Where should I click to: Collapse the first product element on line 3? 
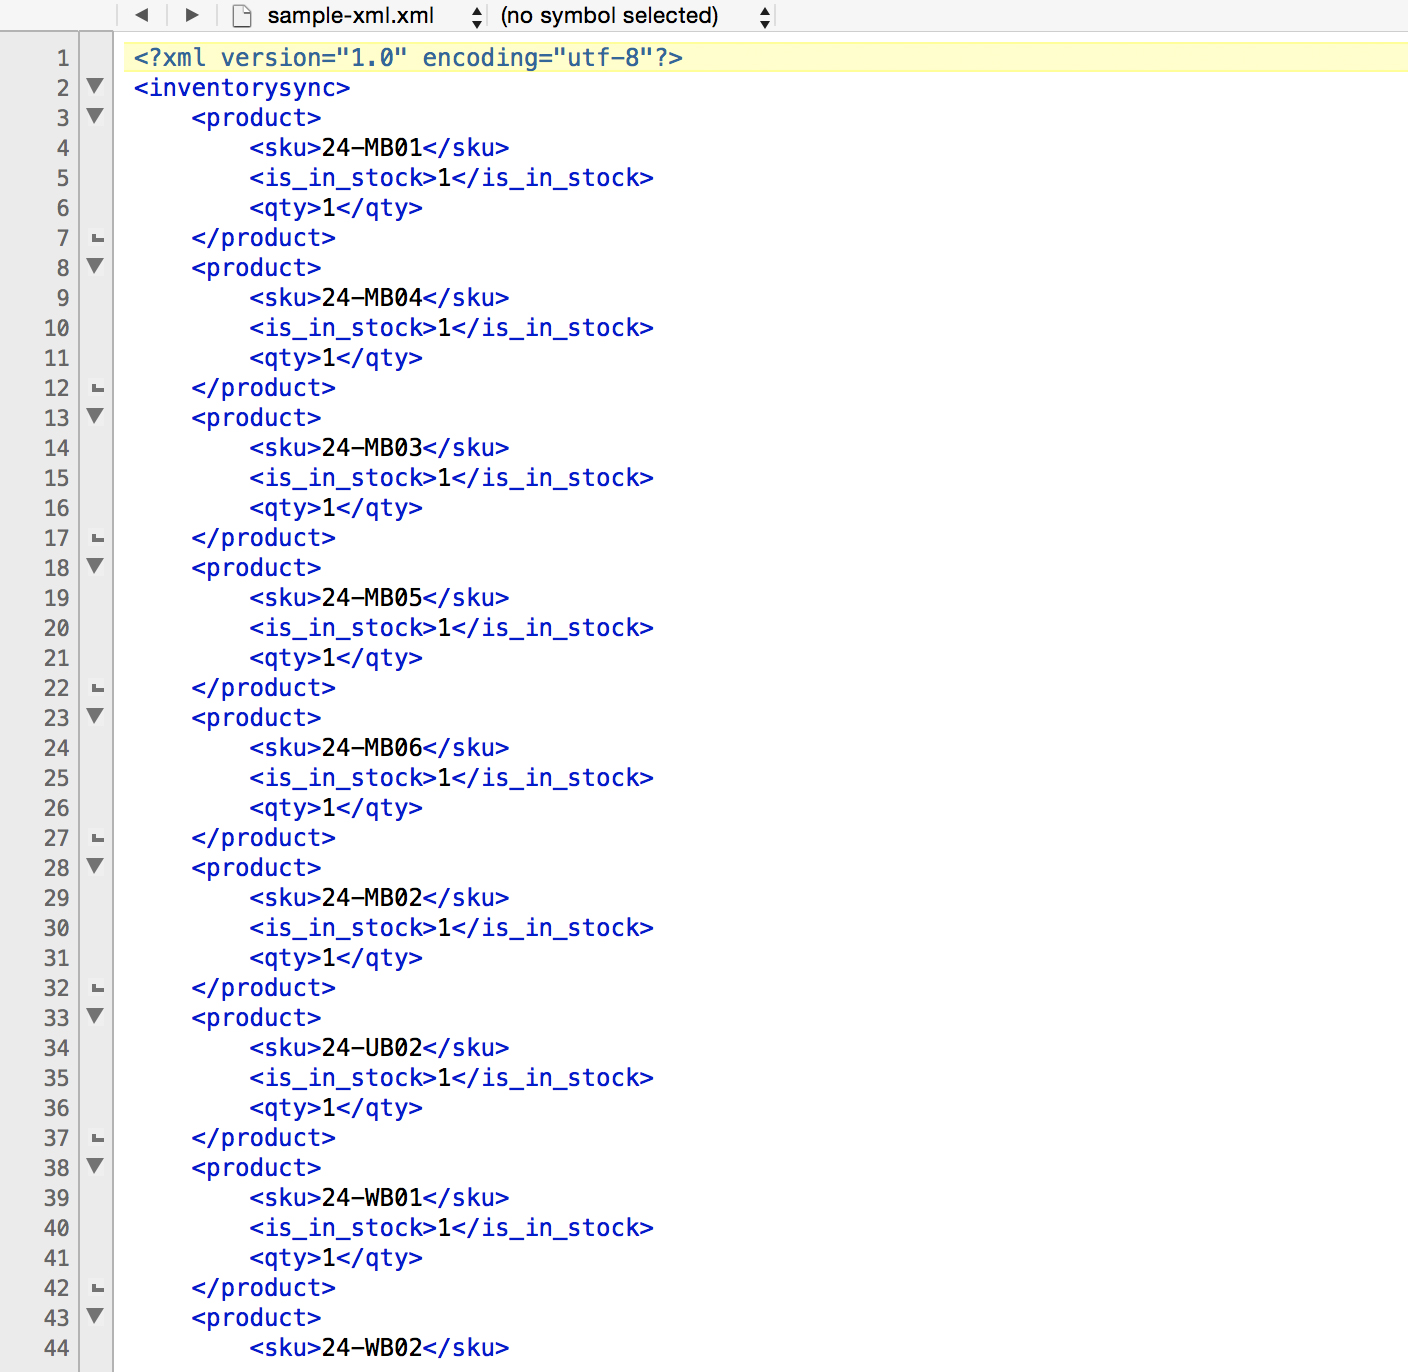(94, 118)
